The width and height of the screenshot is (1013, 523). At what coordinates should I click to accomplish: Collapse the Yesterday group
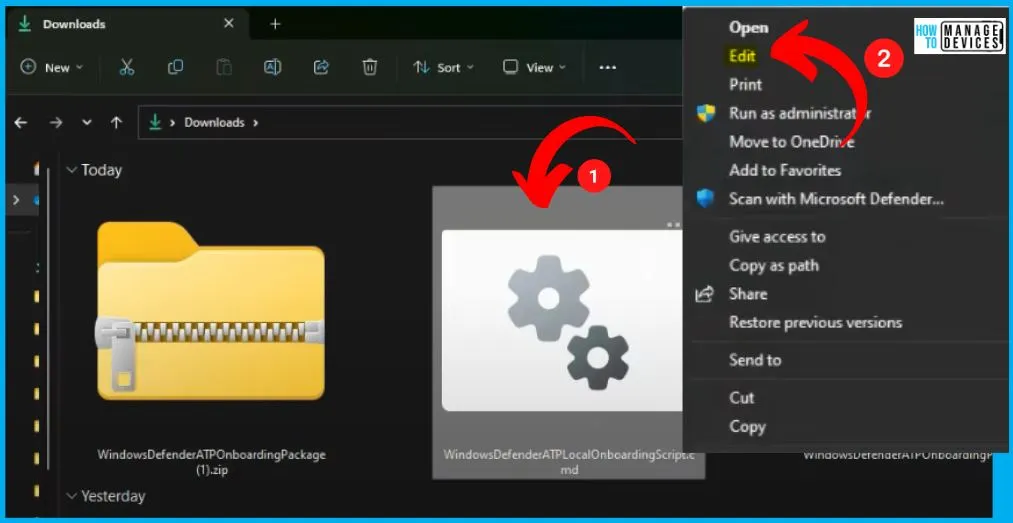[71, 496]
